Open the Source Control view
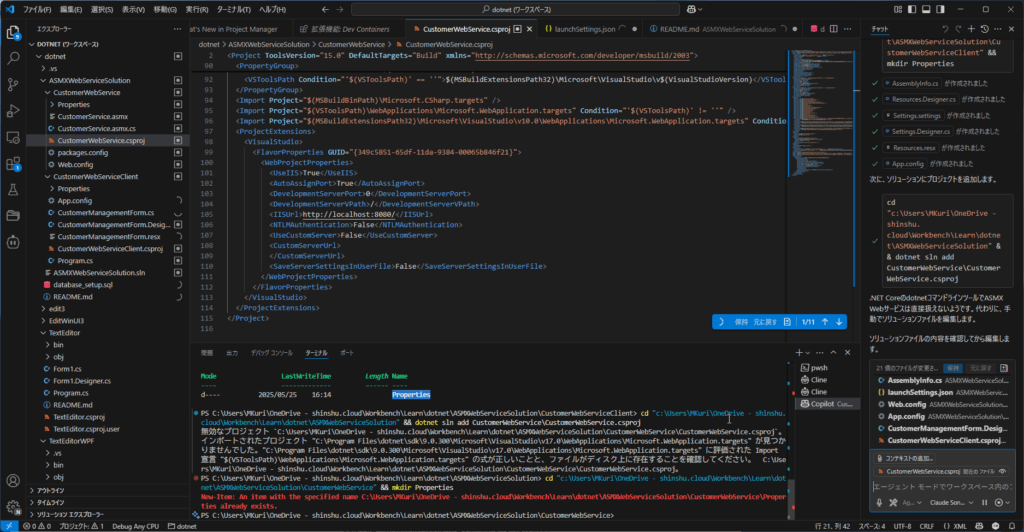Viewport: 1024px width, 532px height. (13, 85)
